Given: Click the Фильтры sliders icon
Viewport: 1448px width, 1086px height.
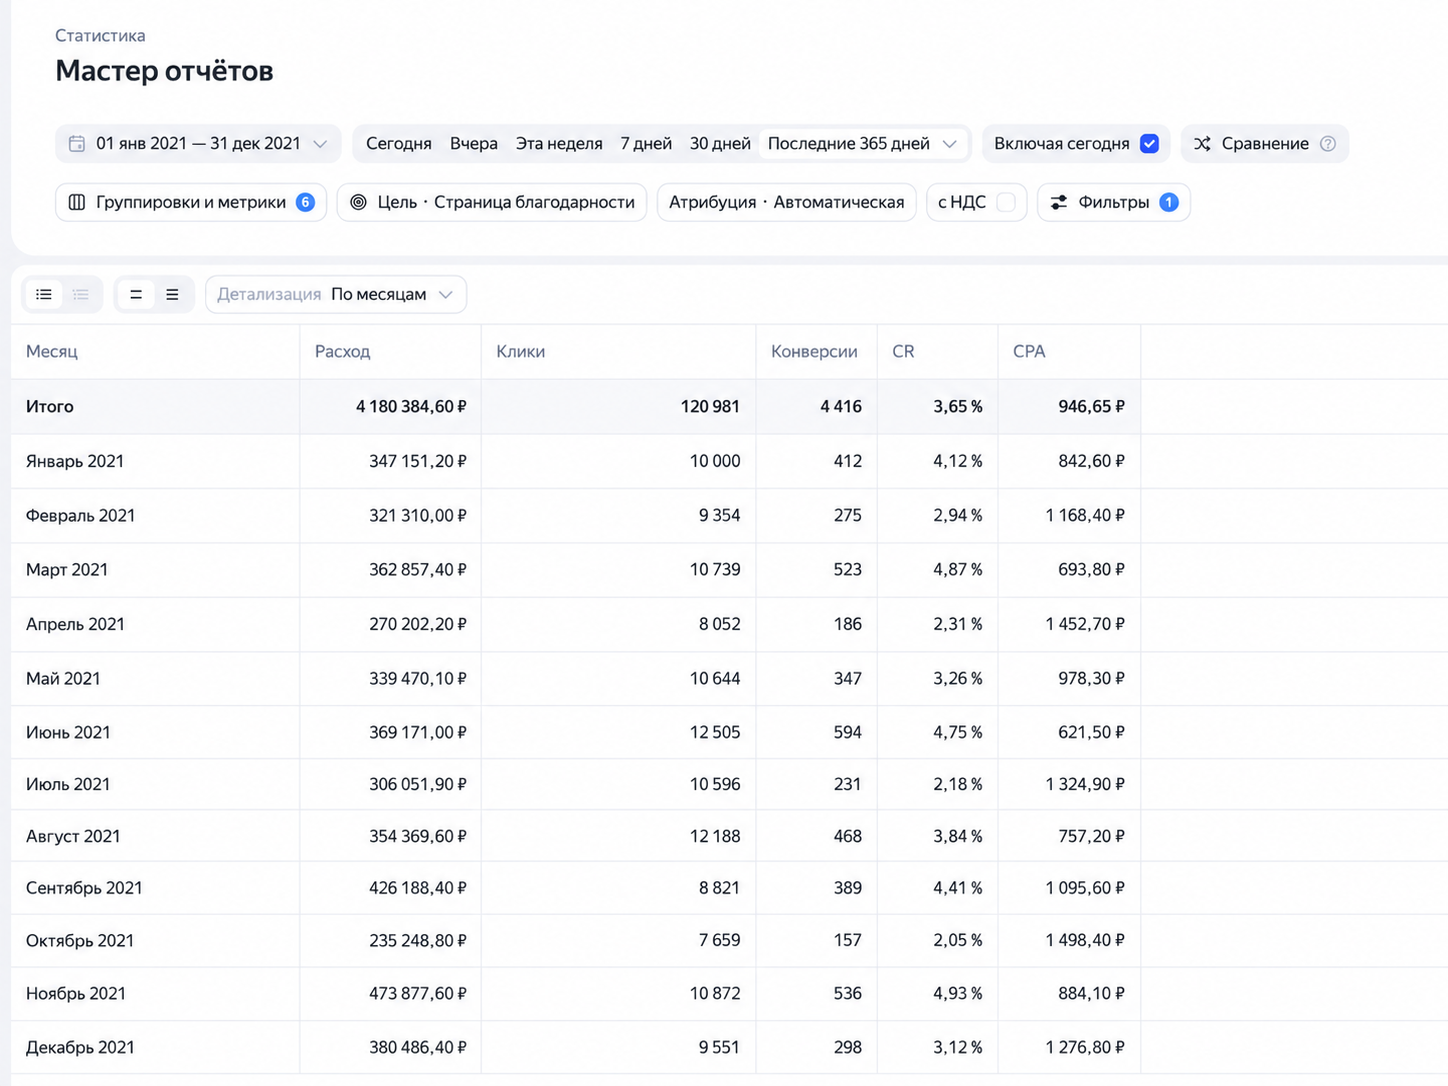Looking at the screenshot, I should click(1059, 202).
